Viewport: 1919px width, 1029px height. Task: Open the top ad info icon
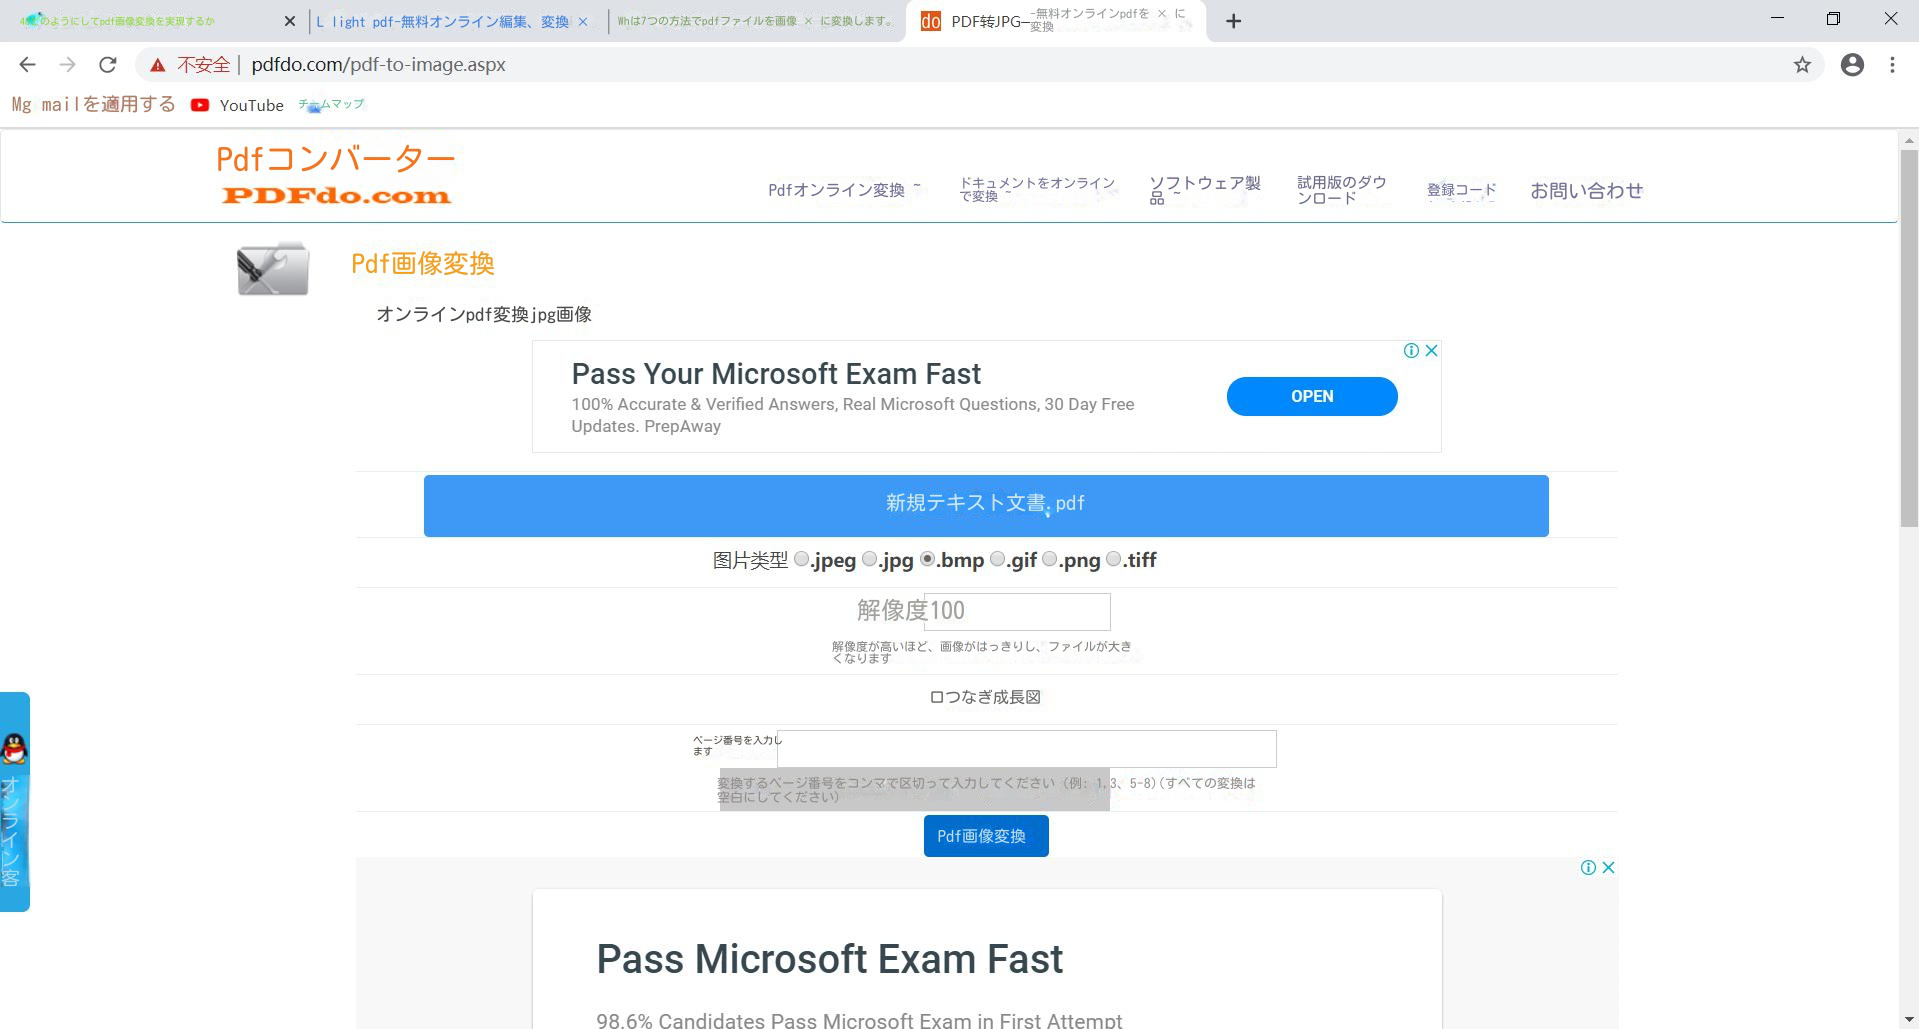(x=1411, y=350)
